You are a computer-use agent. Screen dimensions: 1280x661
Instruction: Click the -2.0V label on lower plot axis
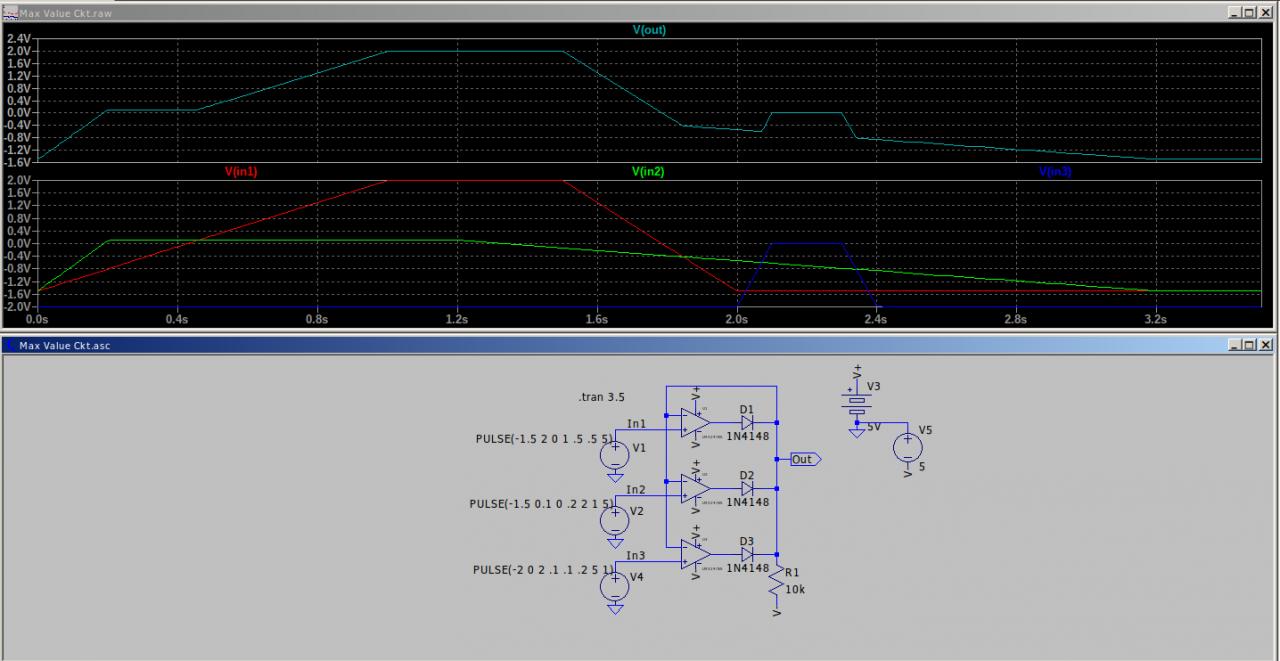[19, 306]
